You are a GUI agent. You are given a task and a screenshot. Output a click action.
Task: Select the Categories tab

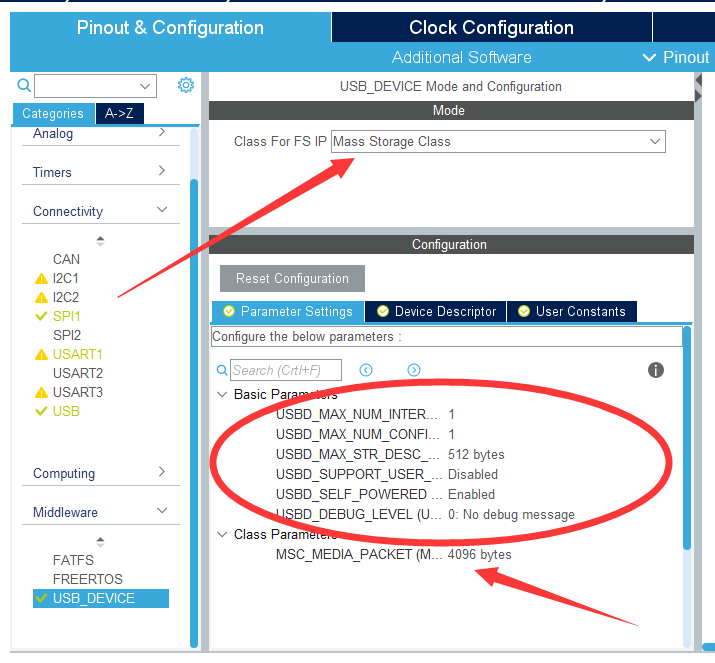53,113
